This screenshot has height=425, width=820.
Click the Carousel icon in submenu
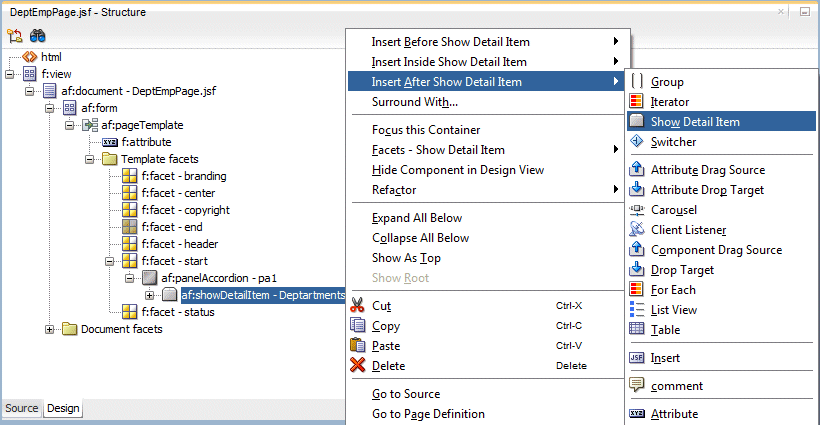point(636,210)
